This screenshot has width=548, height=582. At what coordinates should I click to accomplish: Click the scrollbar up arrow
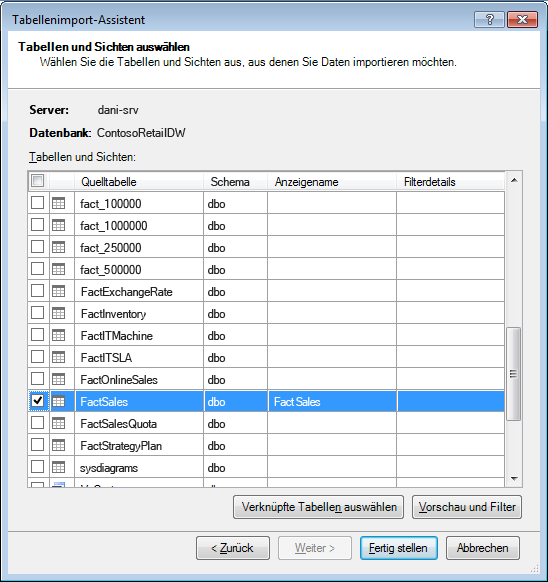[514, 180]
